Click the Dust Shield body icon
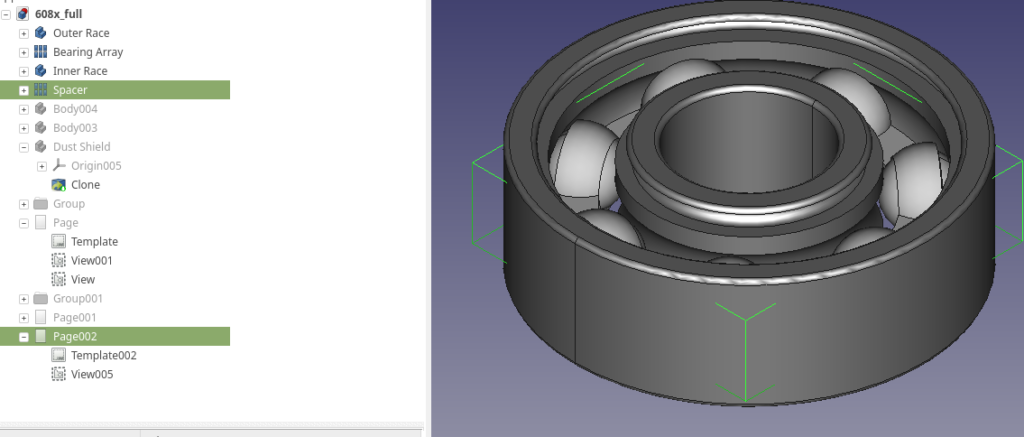1024x437 pixels. tap(40, 146)
